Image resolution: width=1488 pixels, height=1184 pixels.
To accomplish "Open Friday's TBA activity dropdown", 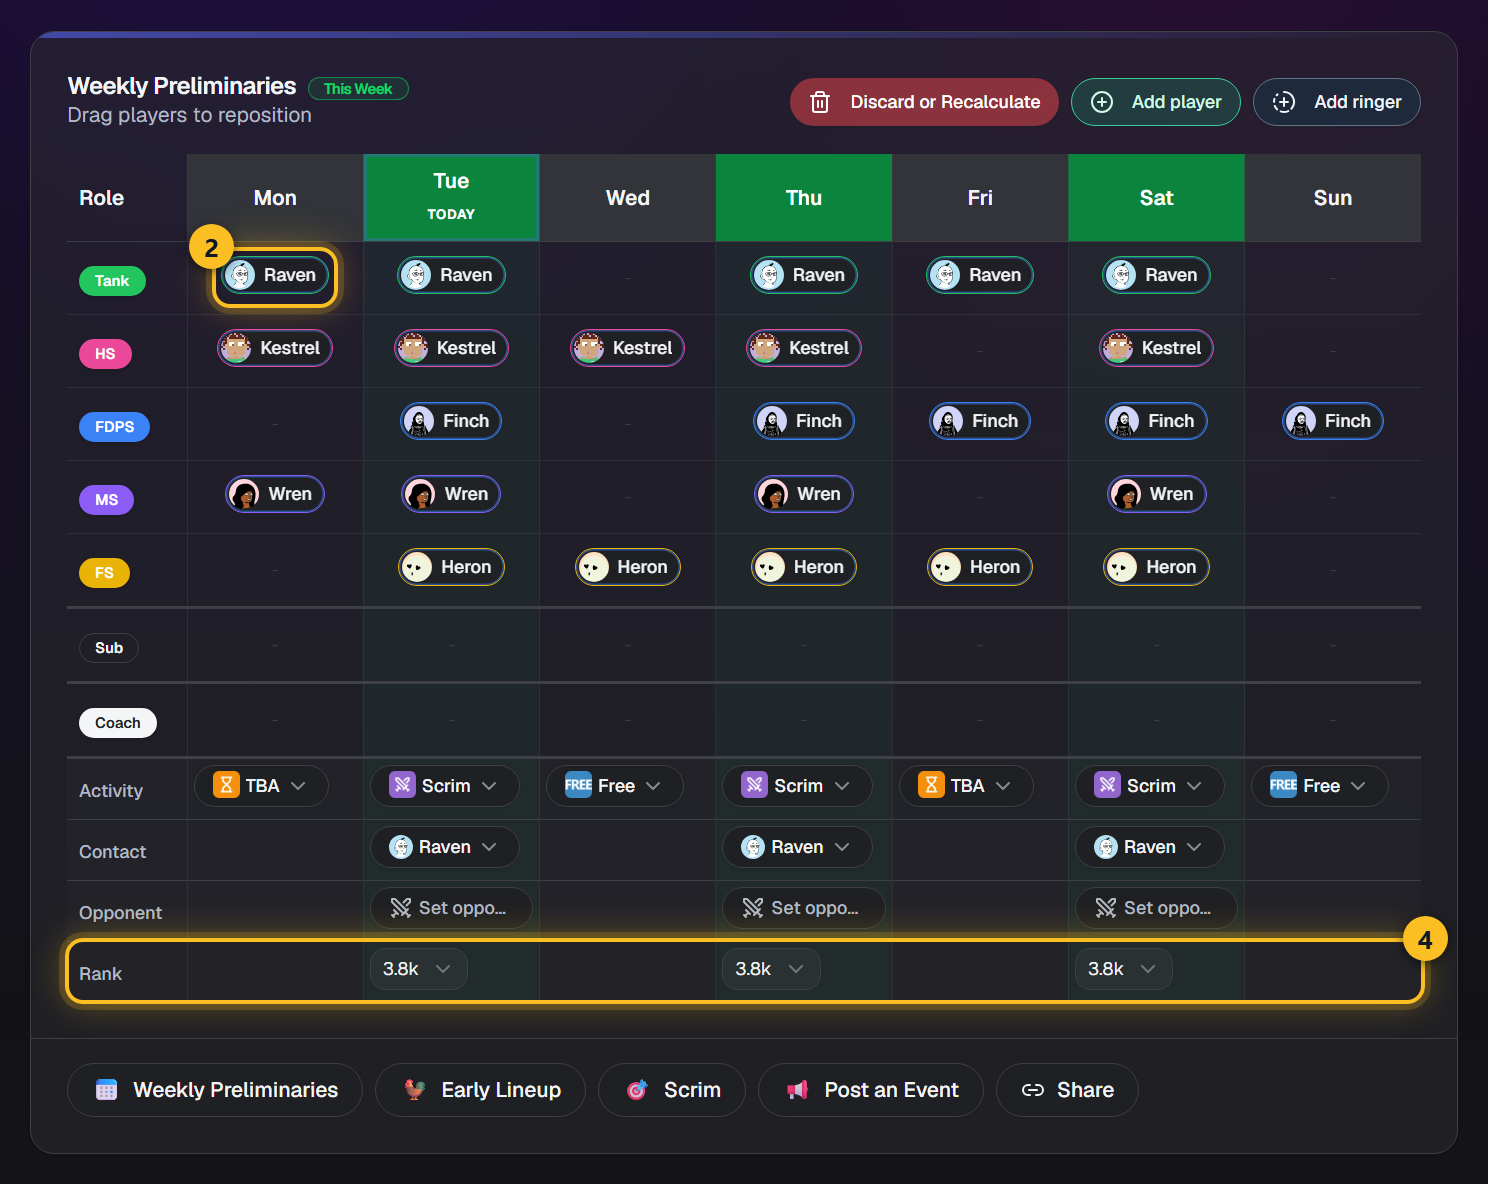I will 966,786.
